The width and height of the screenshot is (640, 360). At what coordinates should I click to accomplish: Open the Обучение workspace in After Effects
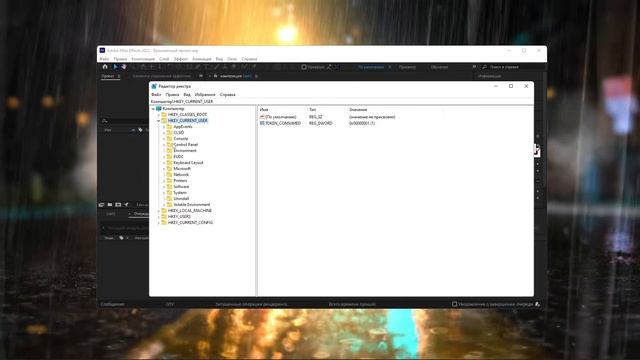tap(439, 67)
